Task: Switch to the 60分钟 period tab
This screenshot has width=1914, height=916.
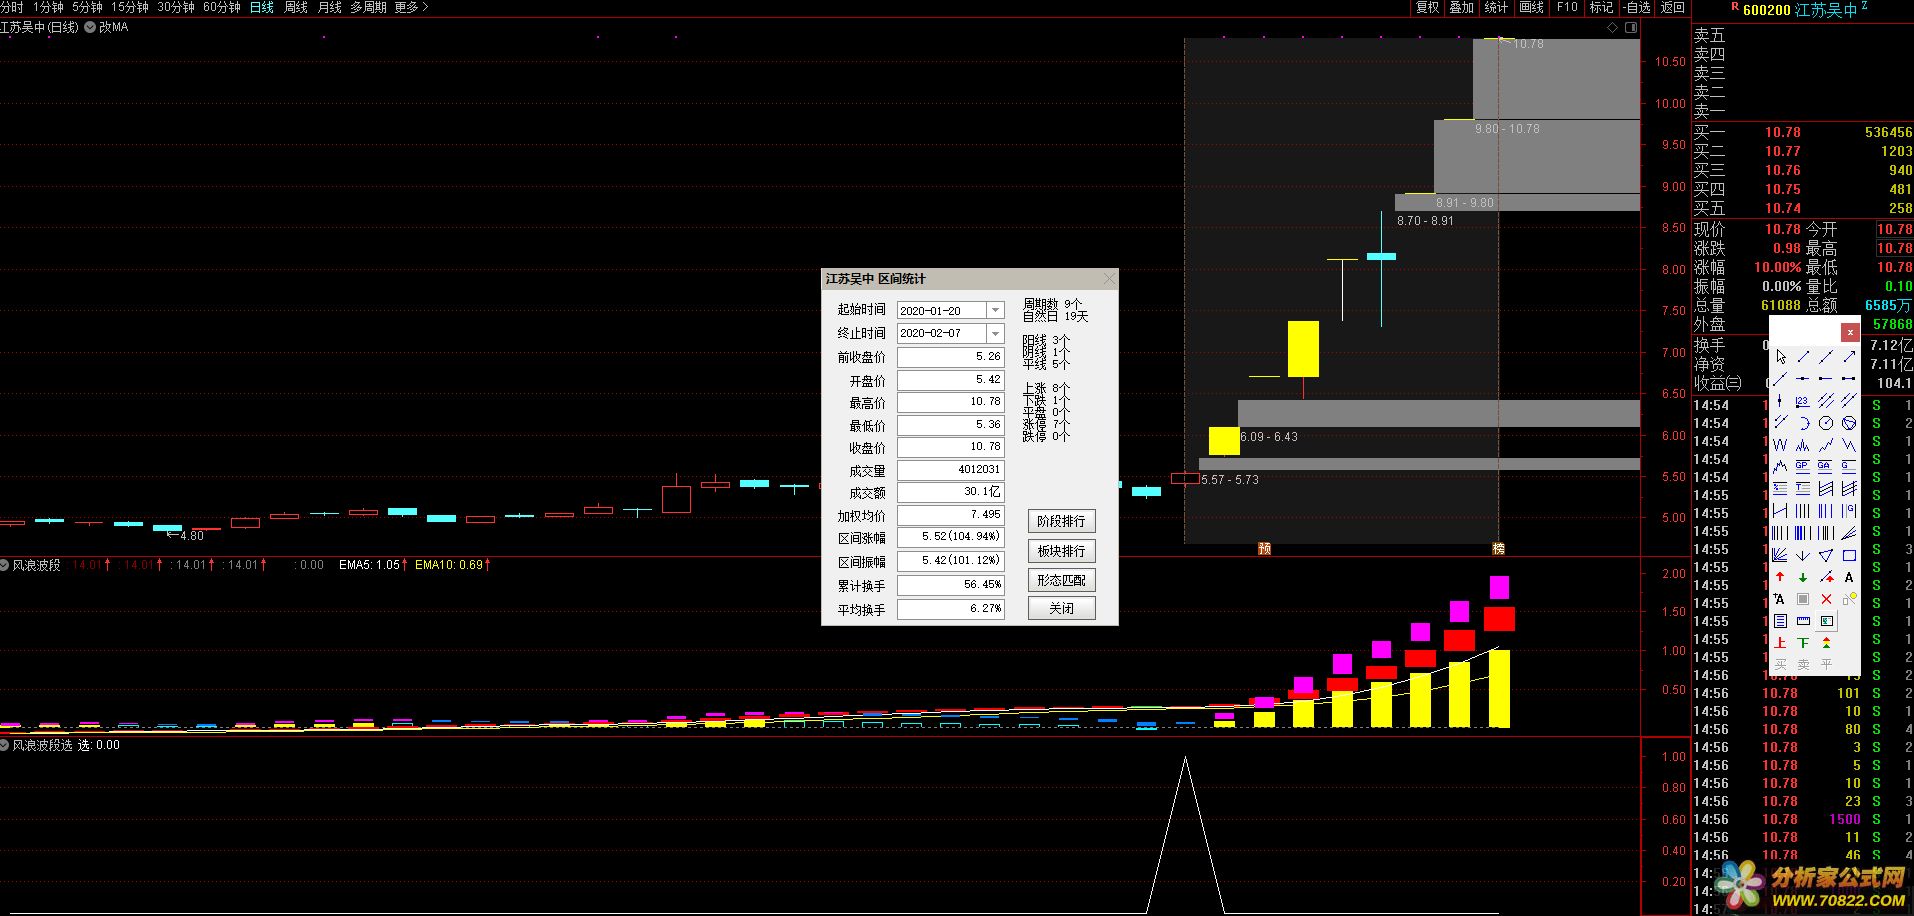Action: (221, 7)
